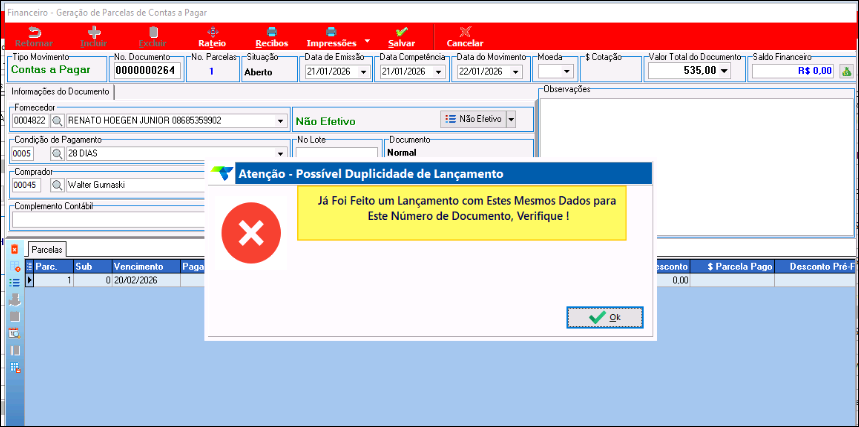Open the Data do Movimento date dropdown
Image resolution: width=859 pixels, height=427 pixels.
click(515, 72)
